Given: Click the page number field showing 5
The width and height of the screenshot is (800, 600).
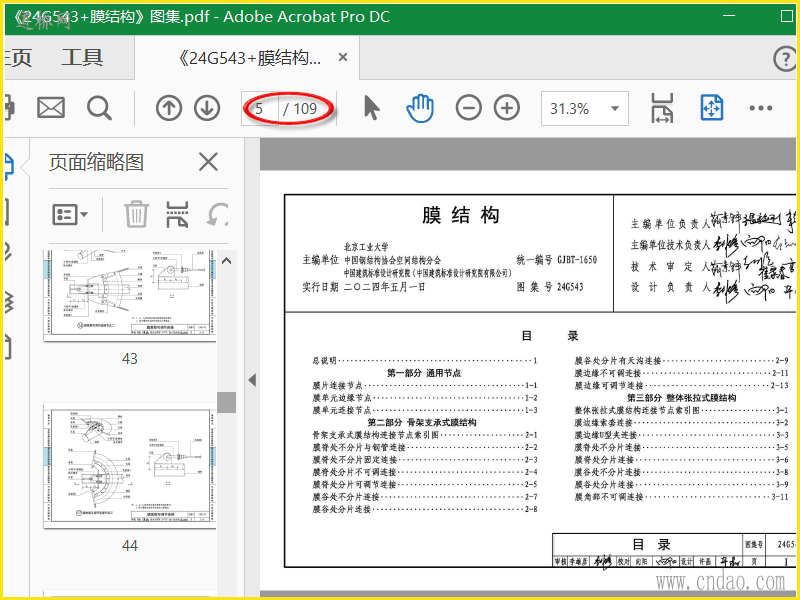Looking at the screenshot, I should 260,108.
